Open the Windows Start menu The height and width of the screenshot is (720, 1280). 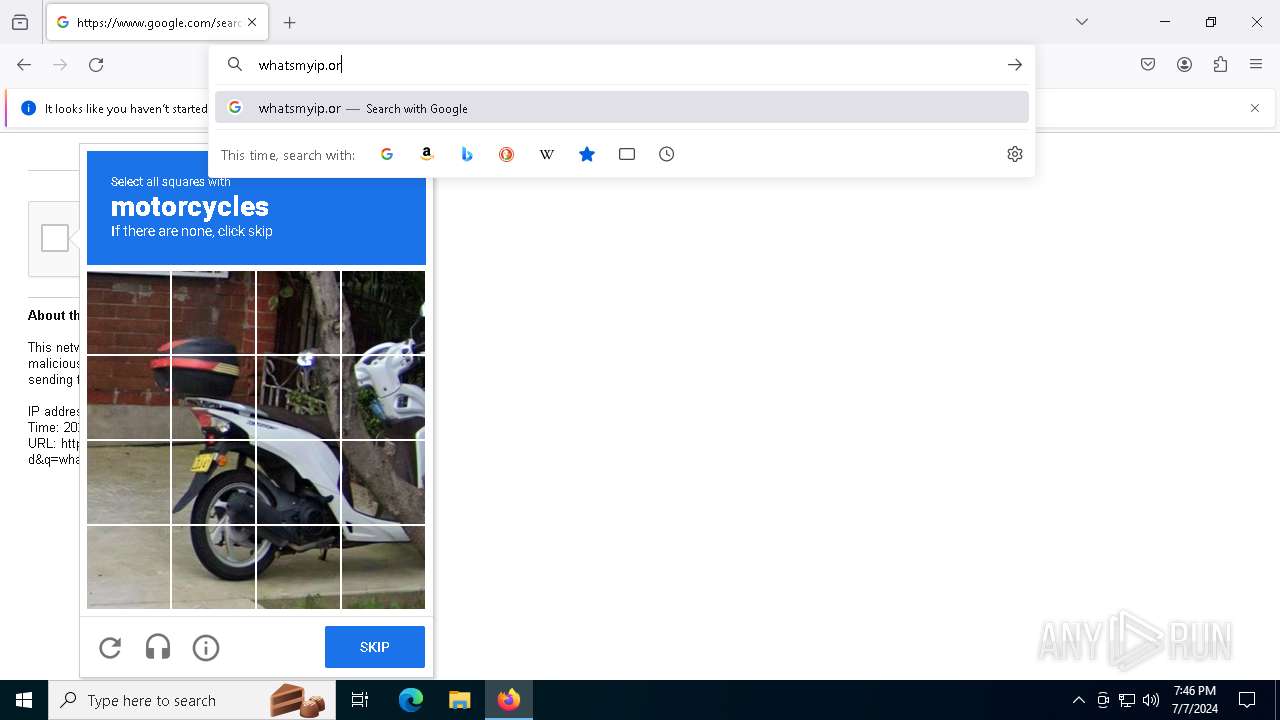[24, 700]
